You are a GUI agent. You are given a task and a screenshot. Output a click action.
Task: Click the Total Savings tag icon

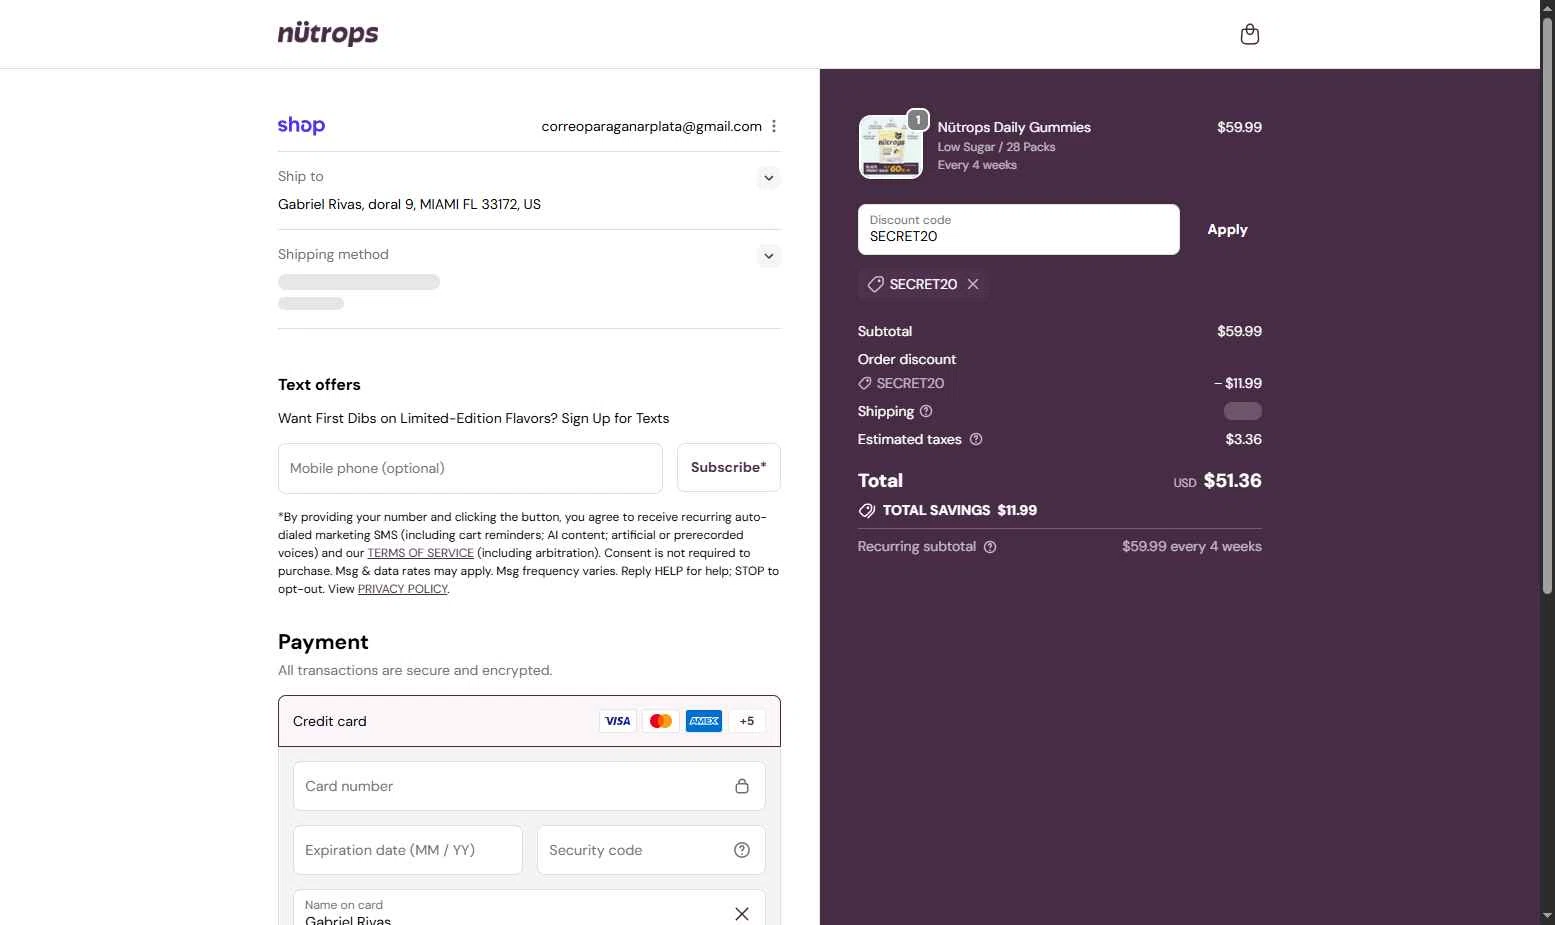click(x=866, y=510)
